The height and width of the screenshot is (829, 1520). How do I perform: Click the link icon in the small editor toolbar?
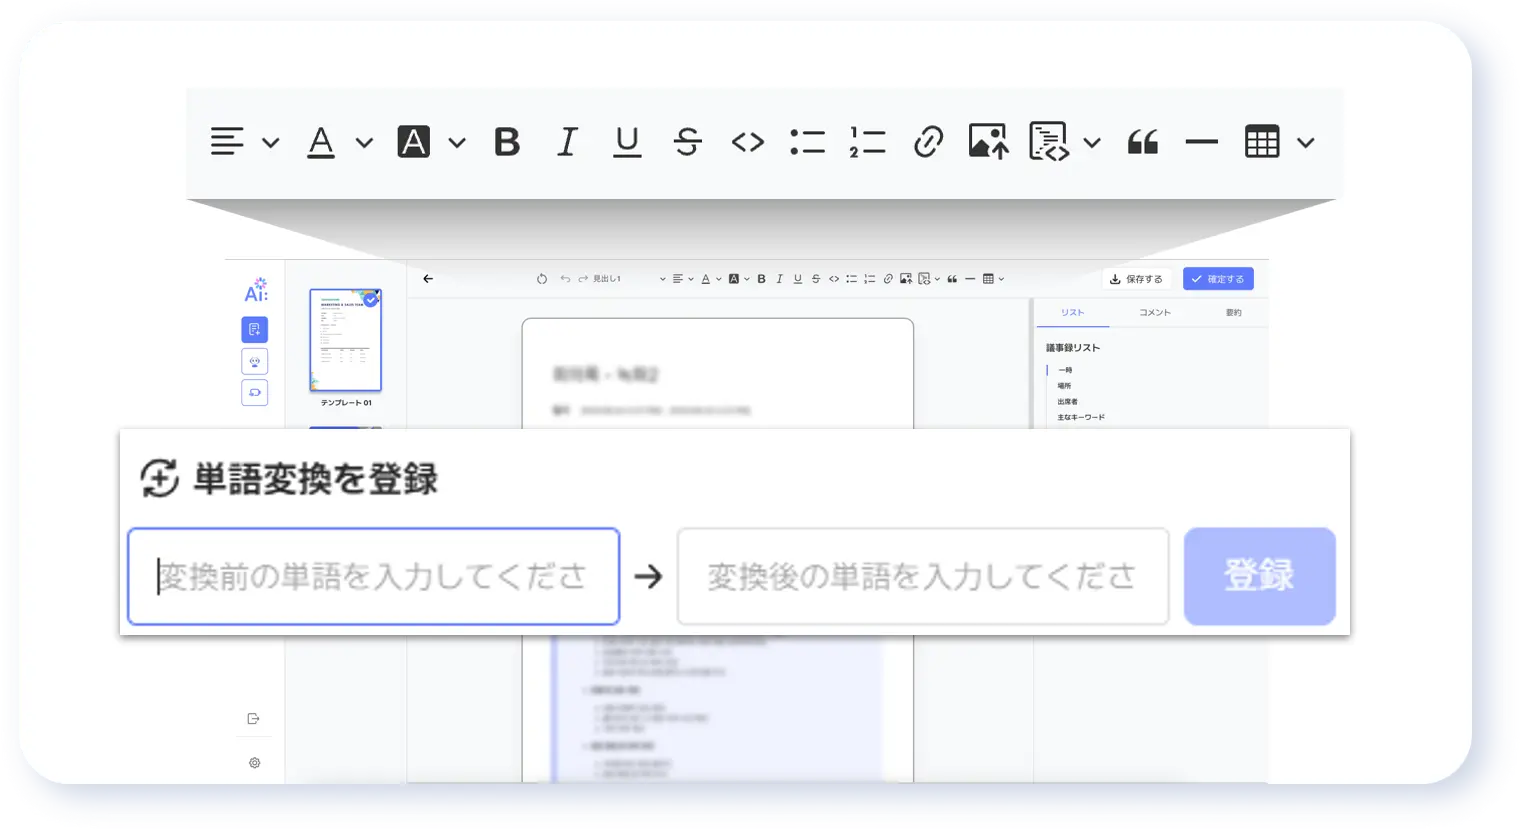pos(888,279)
